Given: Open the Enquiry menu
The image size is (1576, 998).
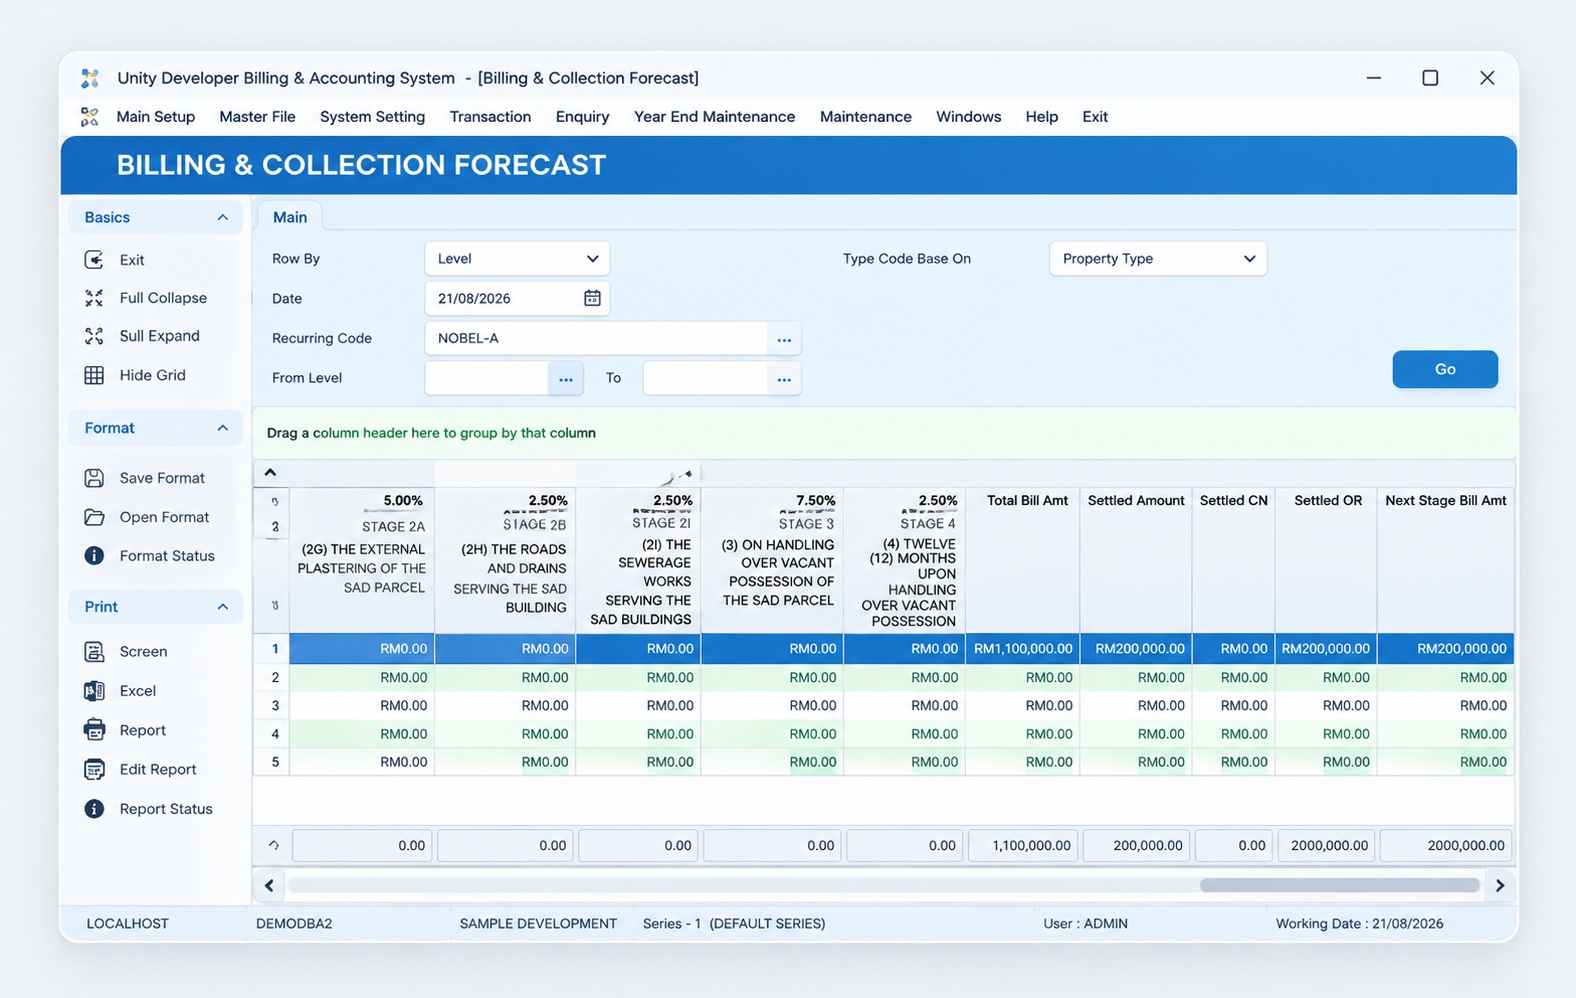Looking at the screenshot, I should pos(582,117).
